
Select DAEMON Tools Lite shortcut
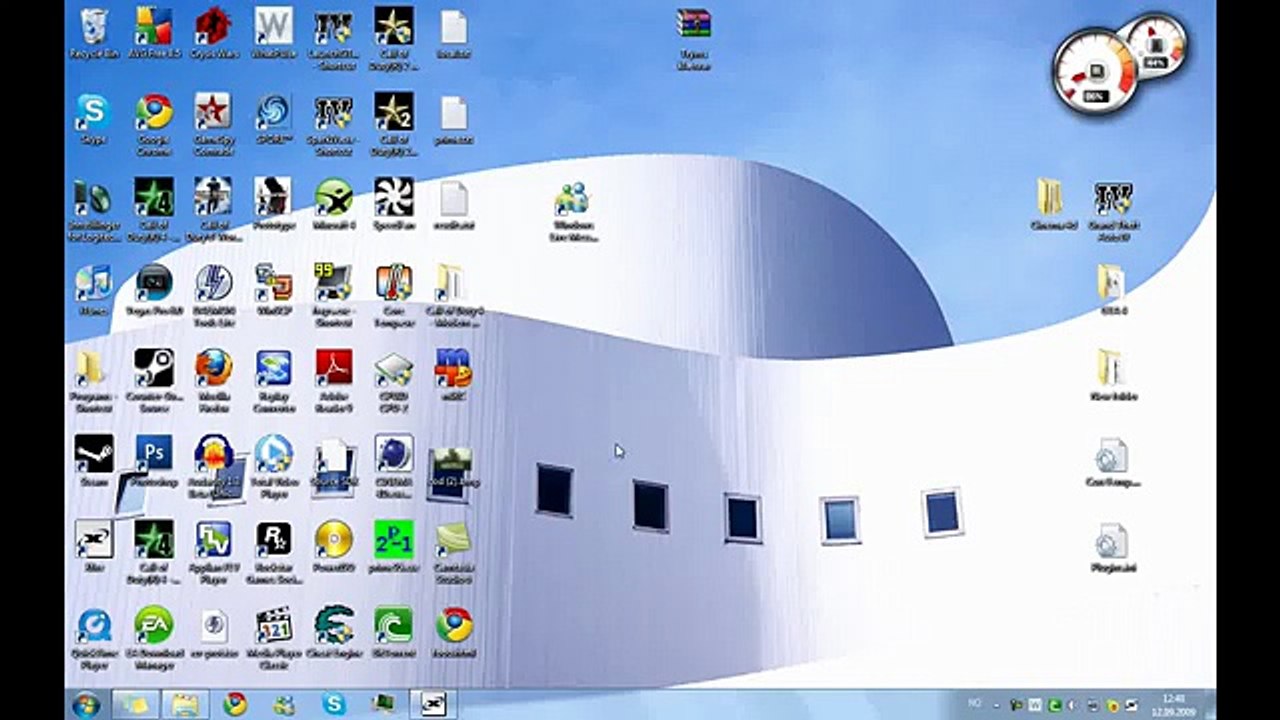pos(213,296)
